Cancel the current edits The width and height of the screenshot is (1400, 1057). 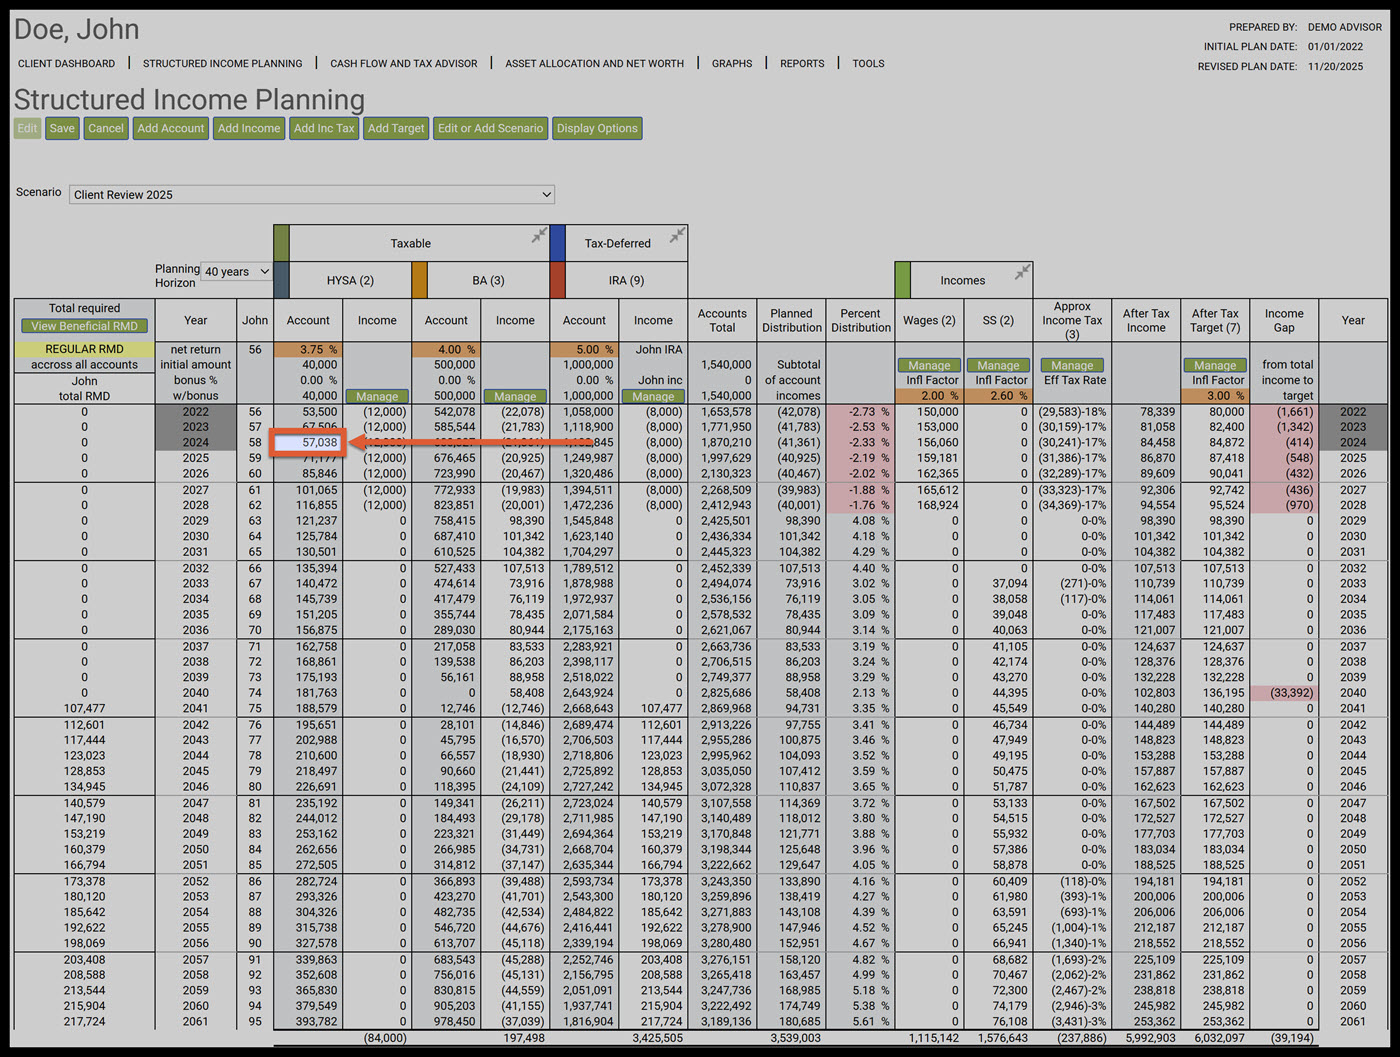(x=106, y=128)
